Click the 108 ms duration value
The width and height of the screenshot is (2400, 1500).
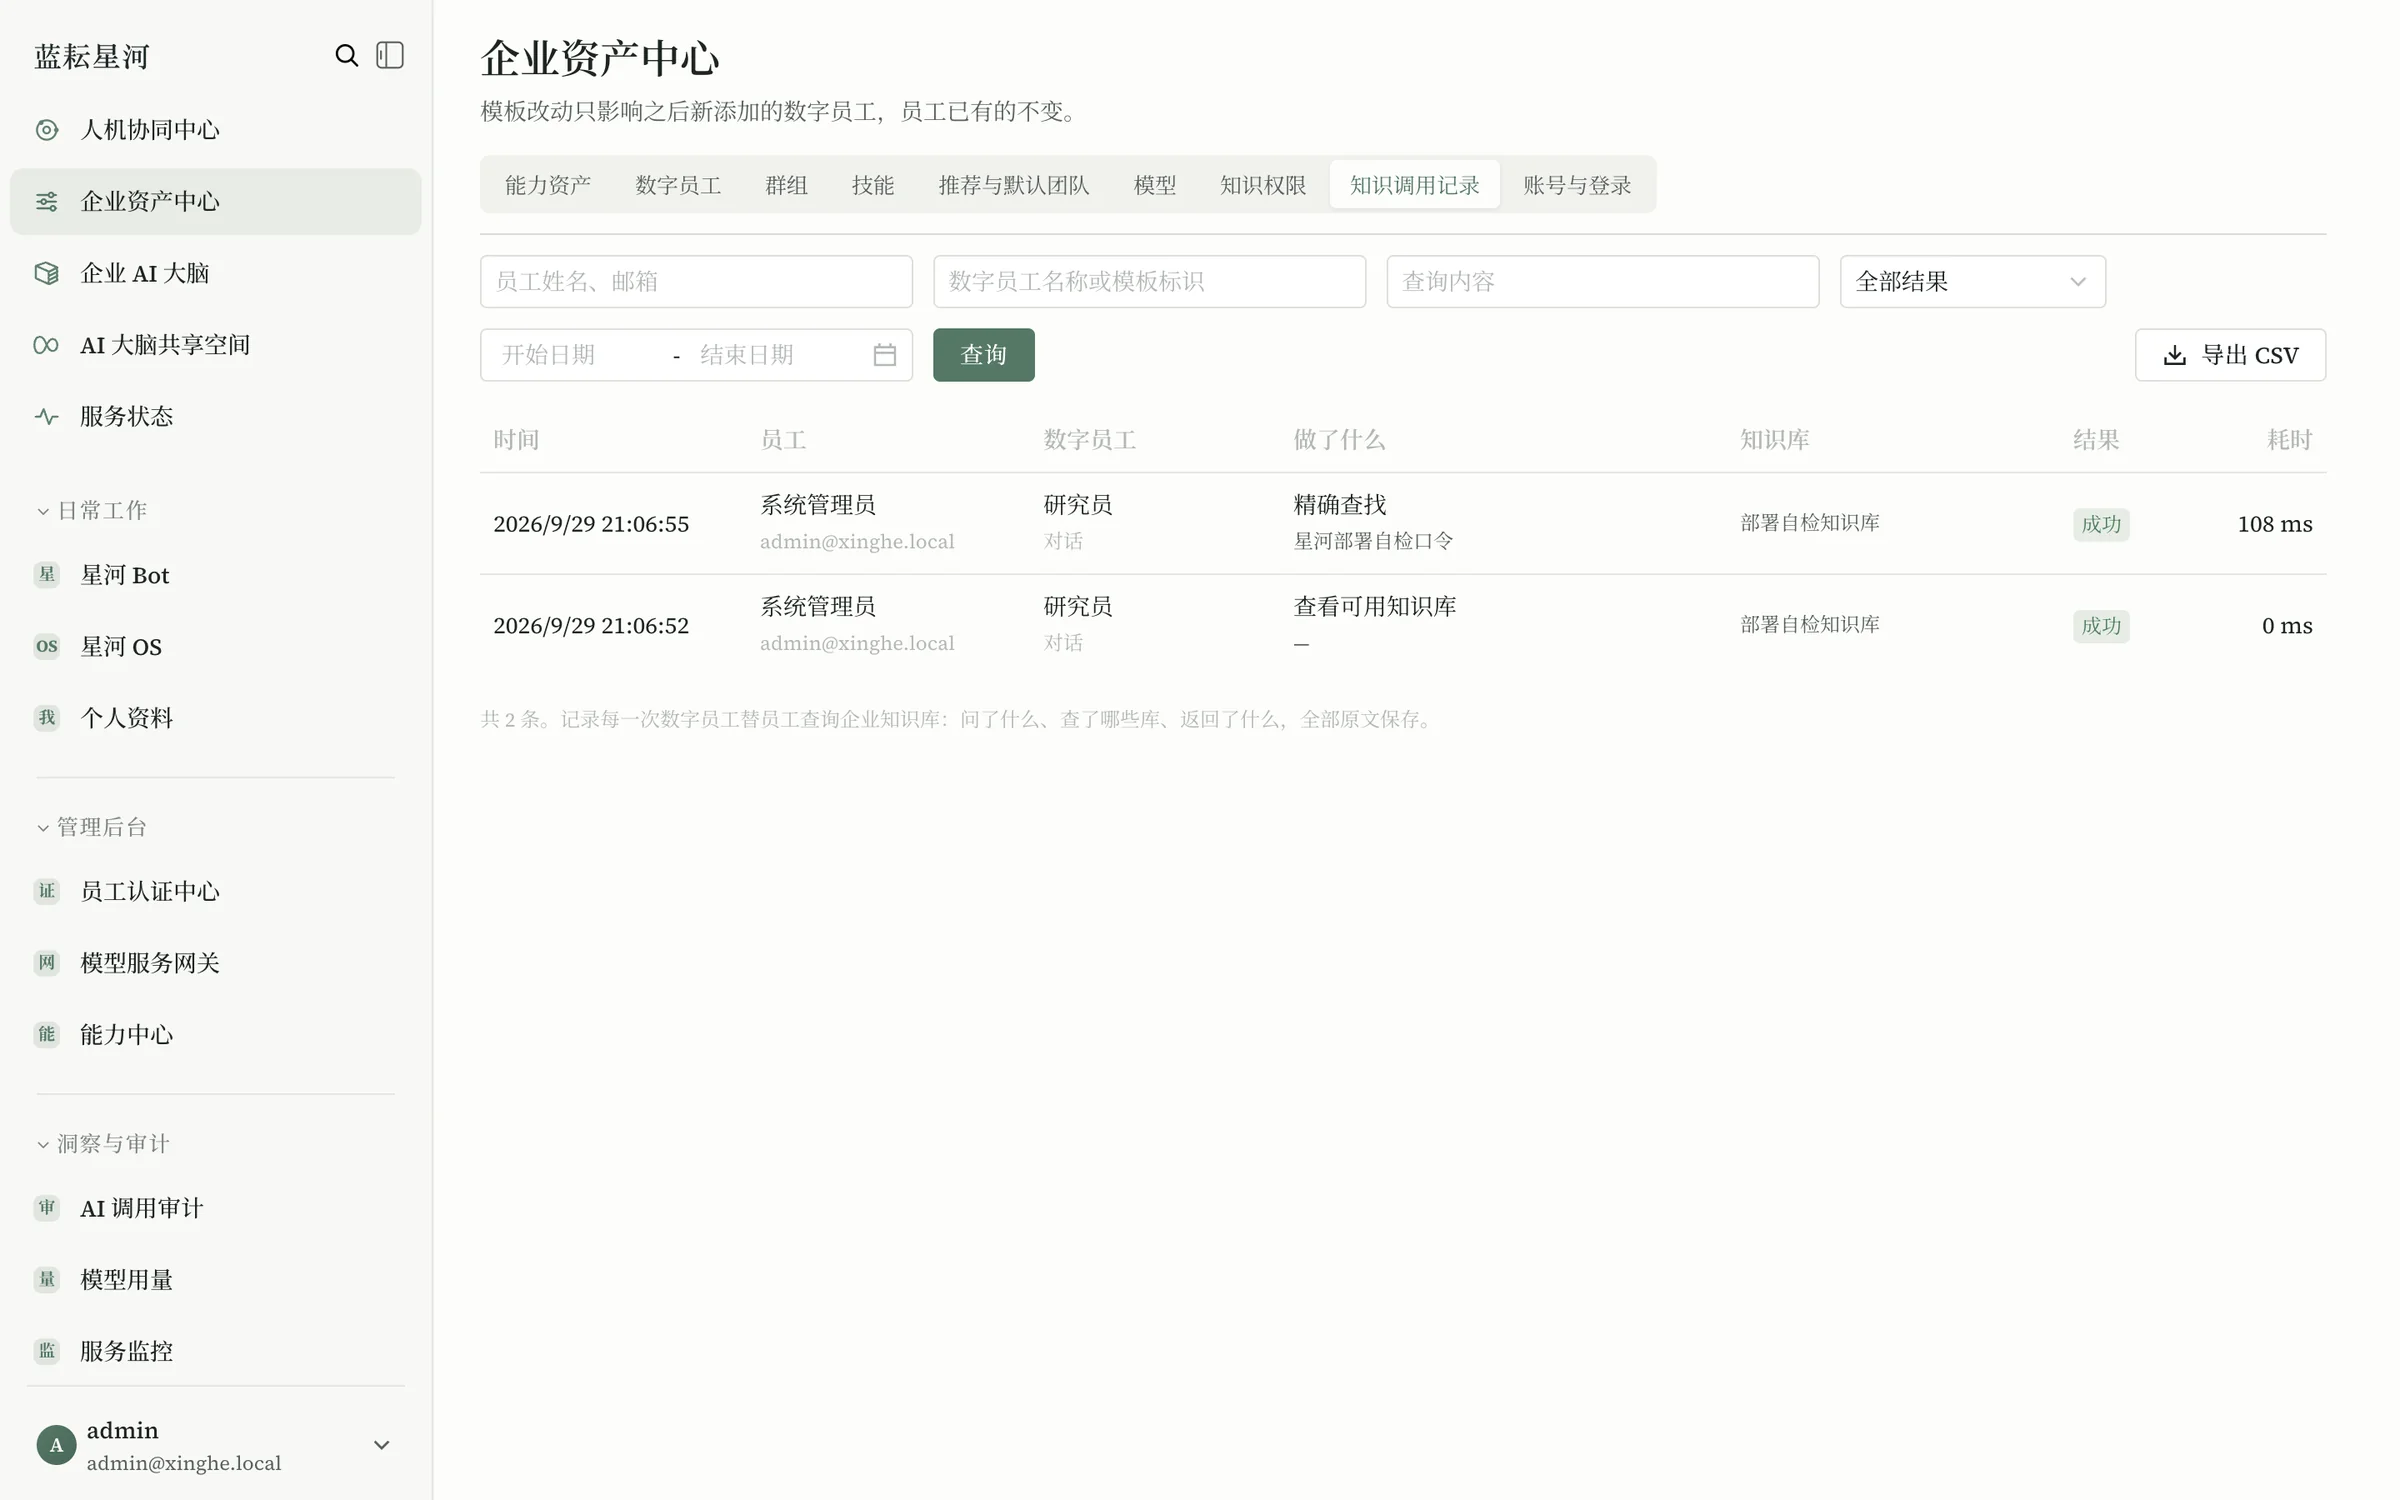tap(2275, 524)
